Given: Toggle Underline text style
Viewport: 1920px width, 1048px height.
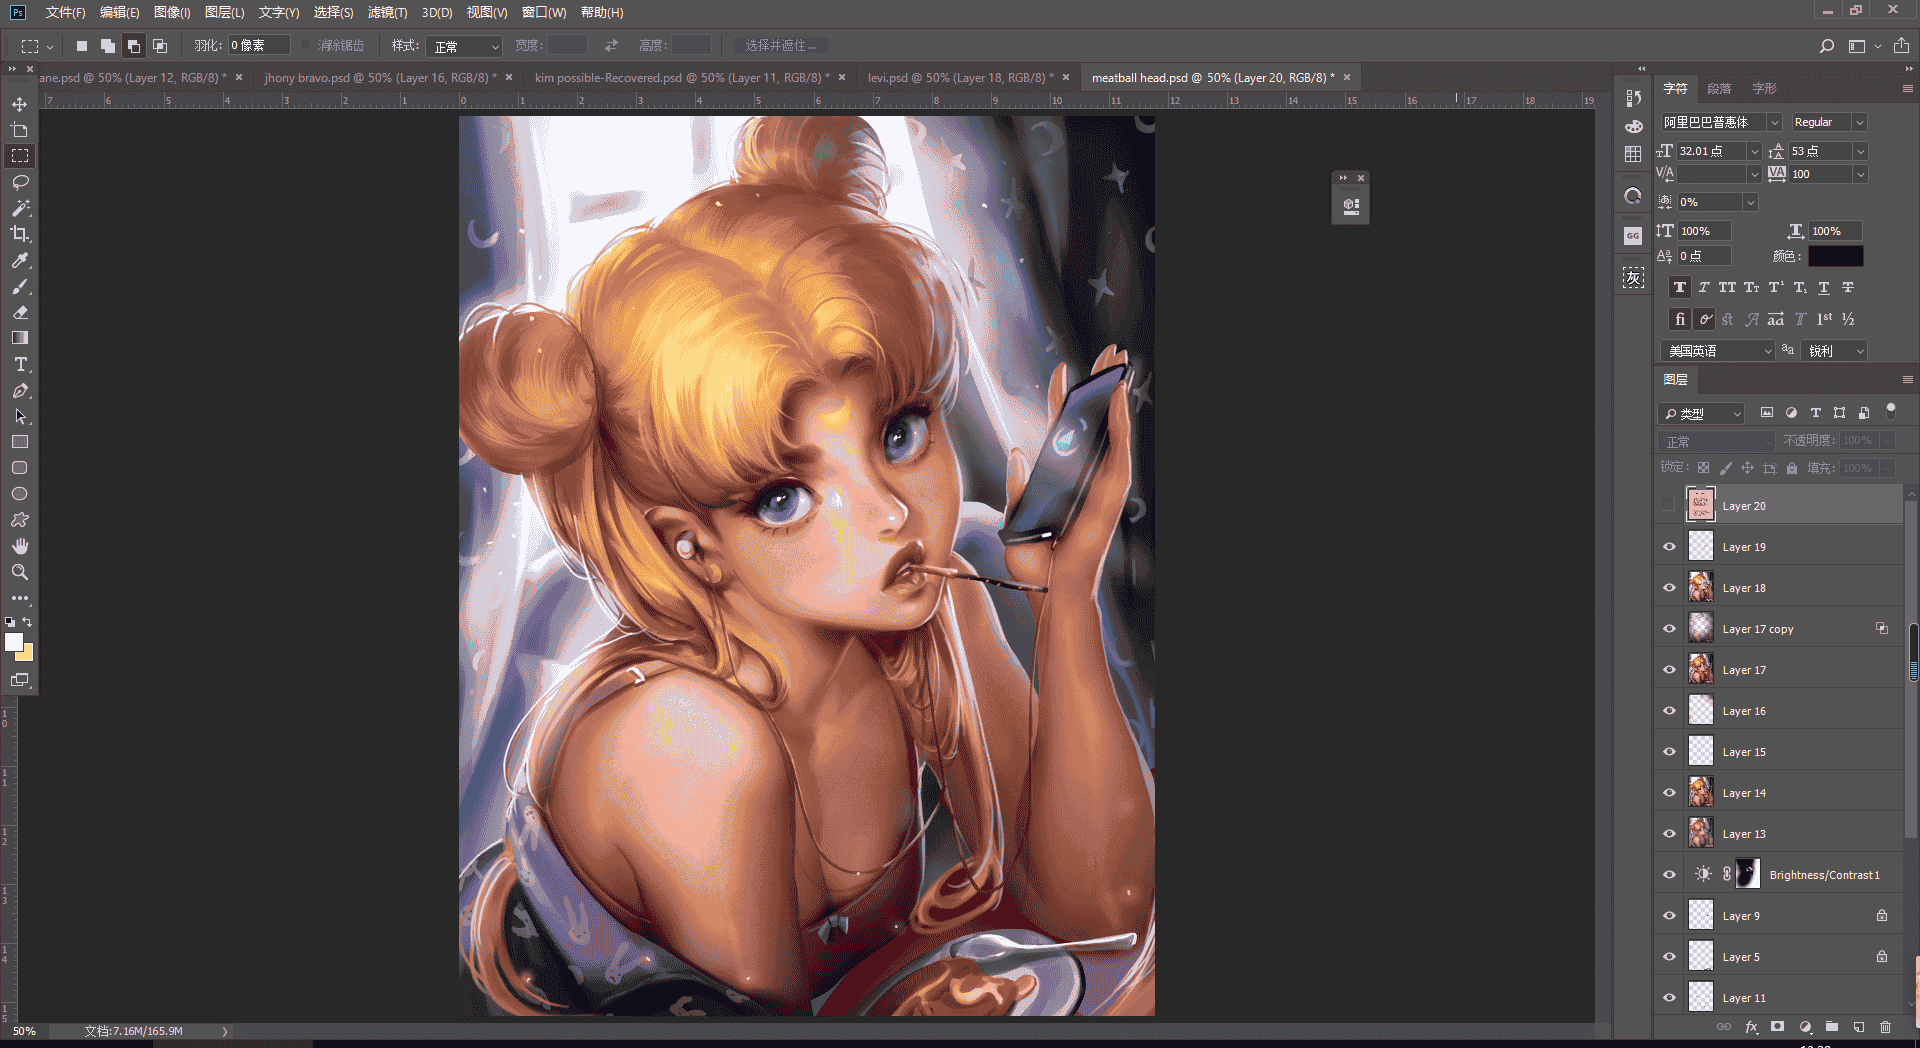Looking at the screenshot, I should [1824, 288].
